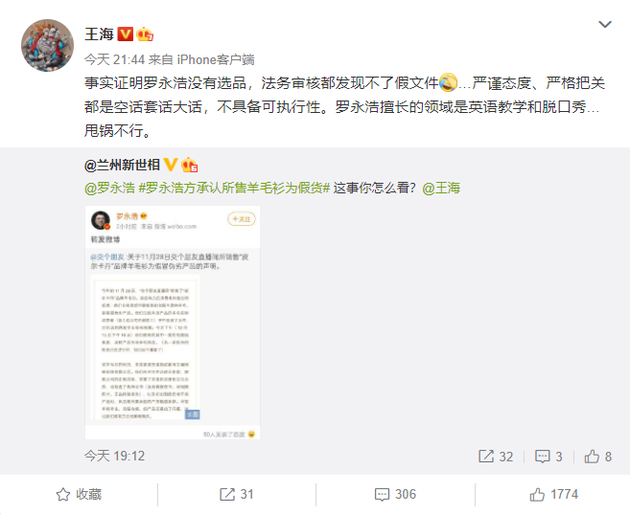Open the 兰州新世相 account name
630x514 pixels.
[122, 165]
